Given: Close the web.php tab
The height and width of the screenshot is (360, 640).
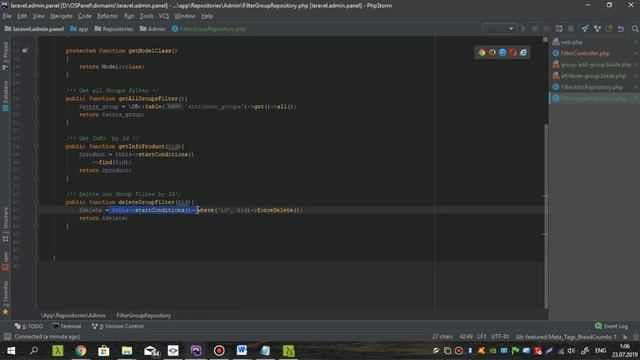Looking at the screenshot, I should [636, 42].
